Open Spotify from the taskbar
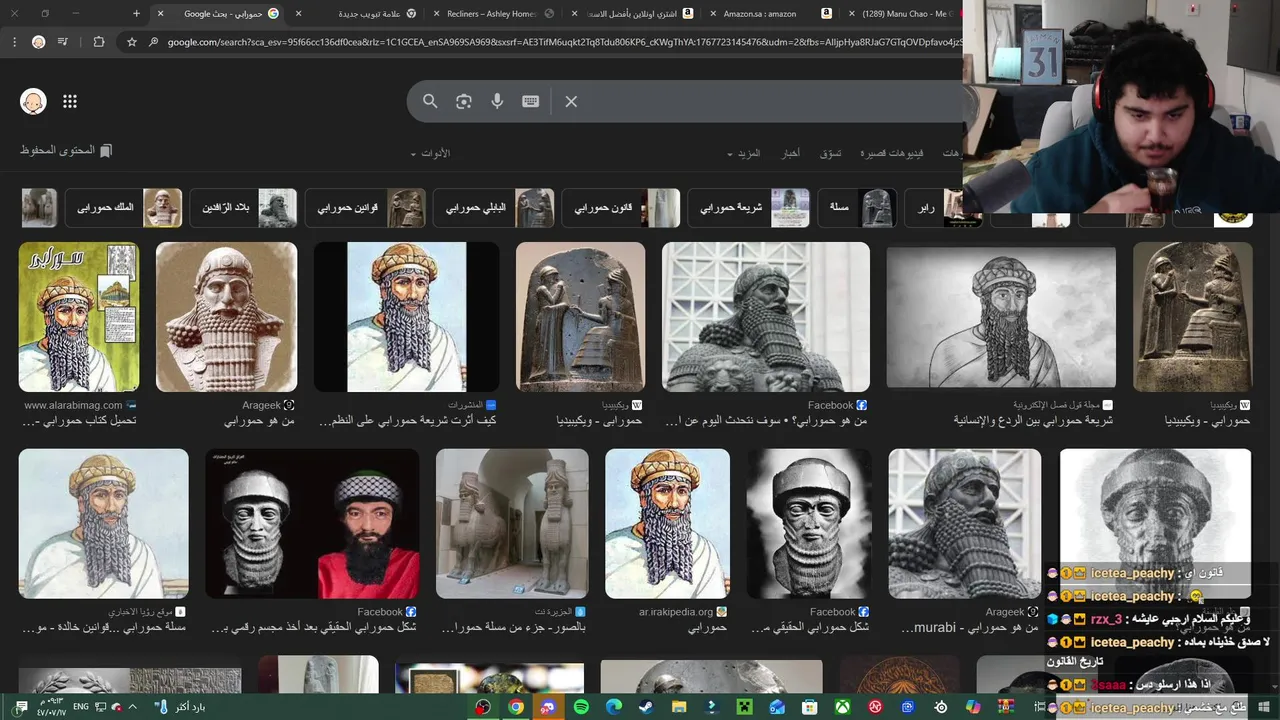The image size is (1280, 720). pyautogui.click(x=582, y=707)
